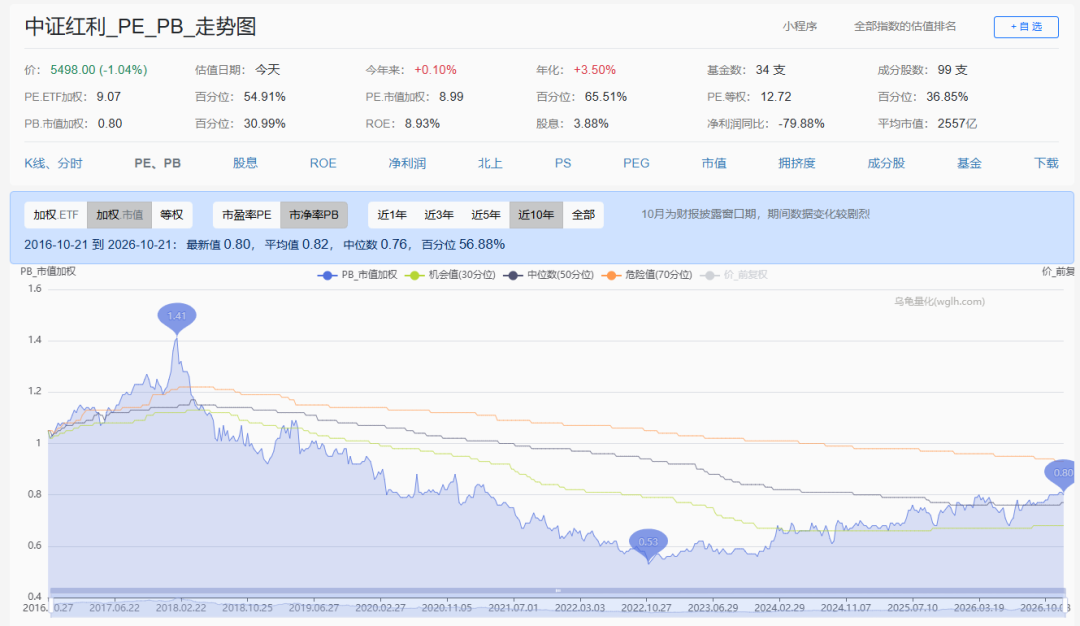Screen dimensions: 1080x626
Task: Set the time range to 近5年
Action: 486,215
